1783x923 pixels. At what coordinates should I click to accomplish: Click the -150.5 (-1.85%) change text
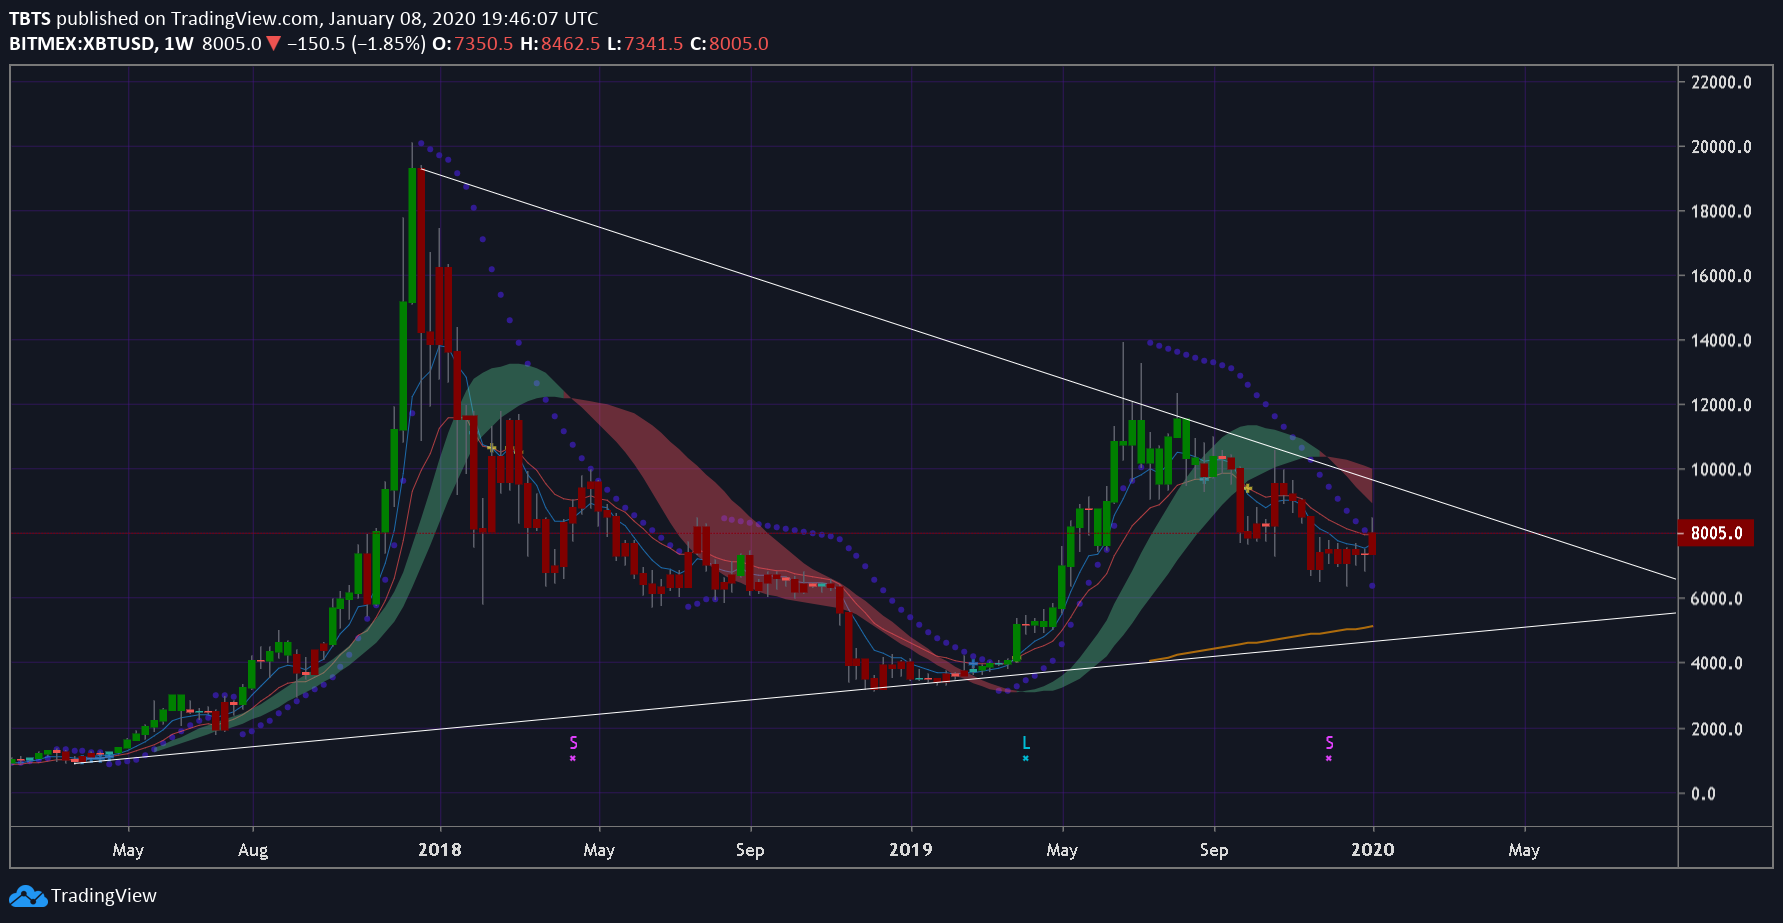coord(356,44)
